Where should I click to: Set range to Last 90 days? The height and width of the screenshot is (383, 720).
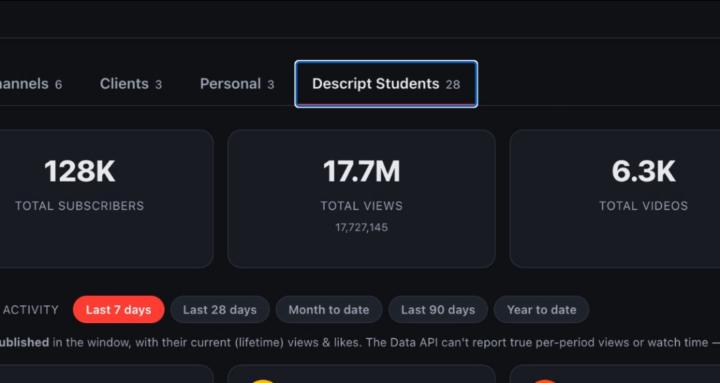pyautogui.click(x=438, y=310)
